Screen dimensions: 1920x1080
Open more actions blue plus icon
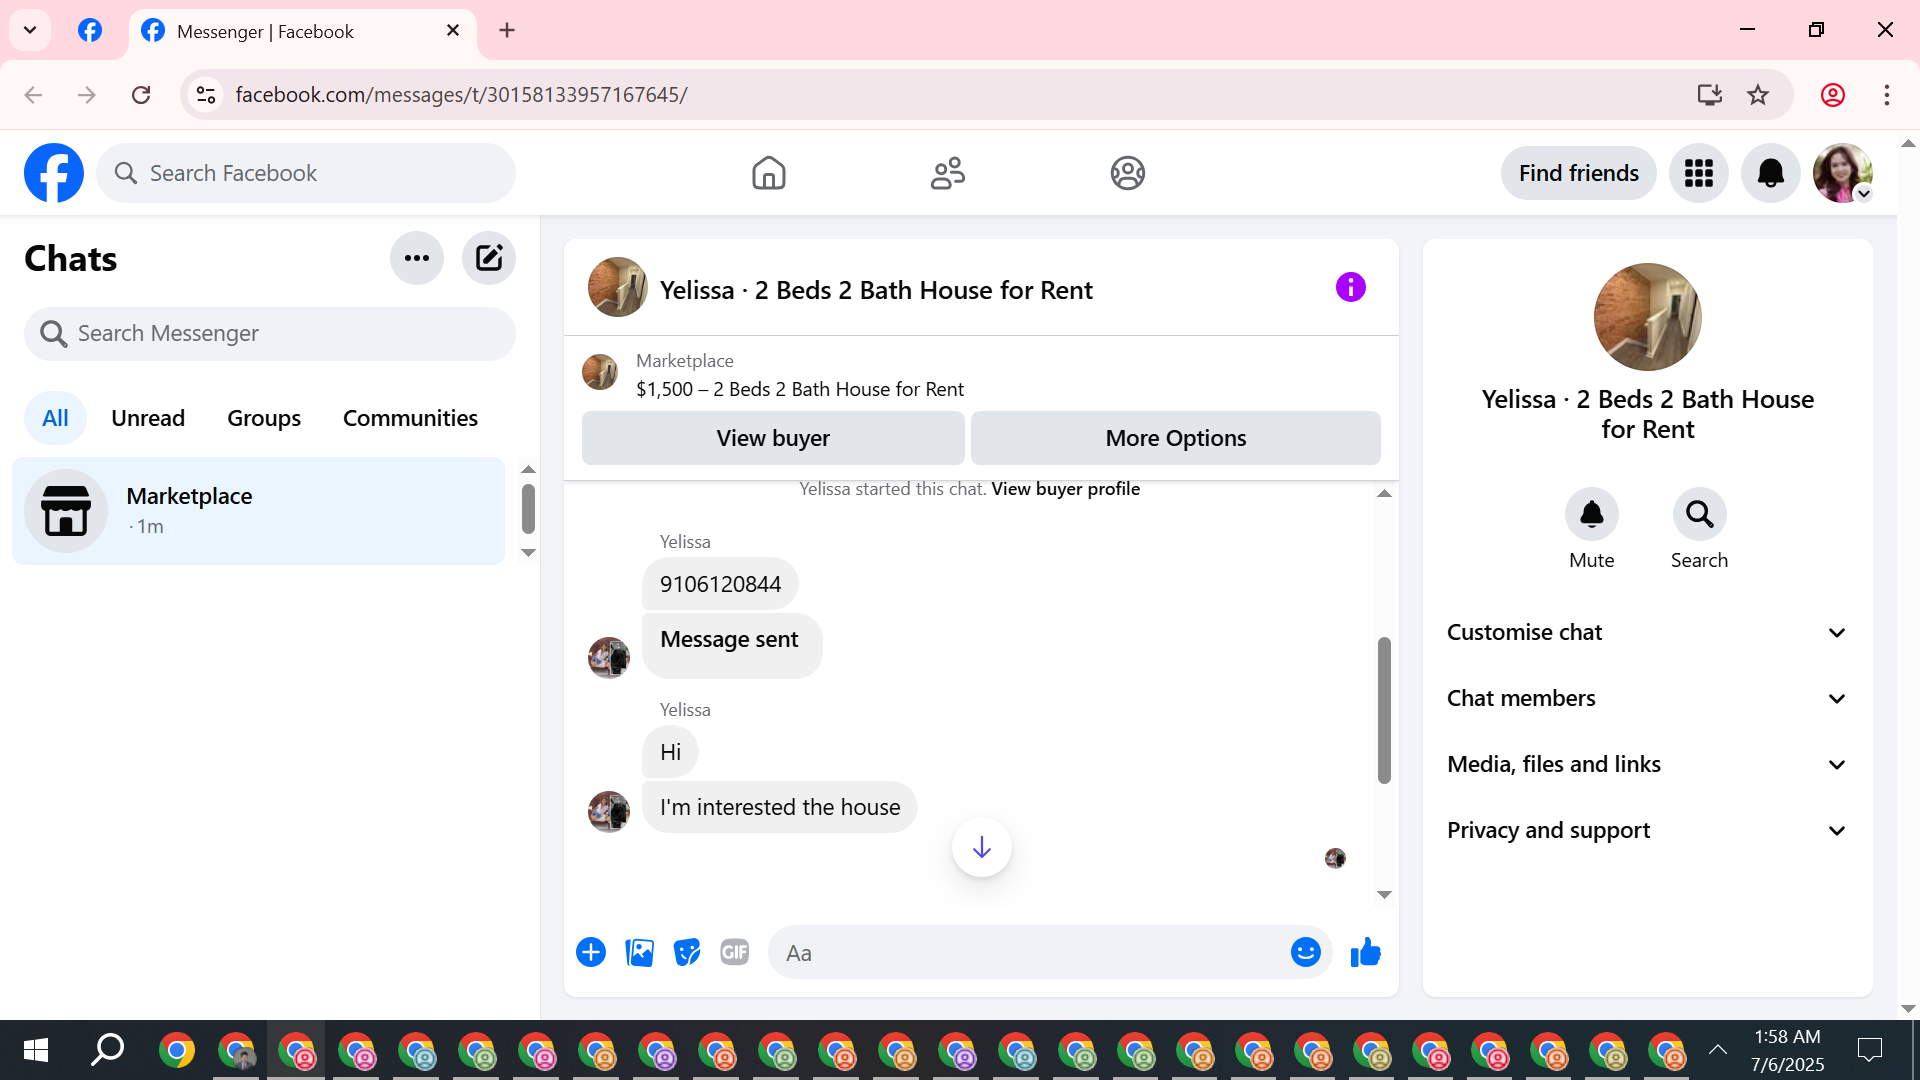[591, 953]
